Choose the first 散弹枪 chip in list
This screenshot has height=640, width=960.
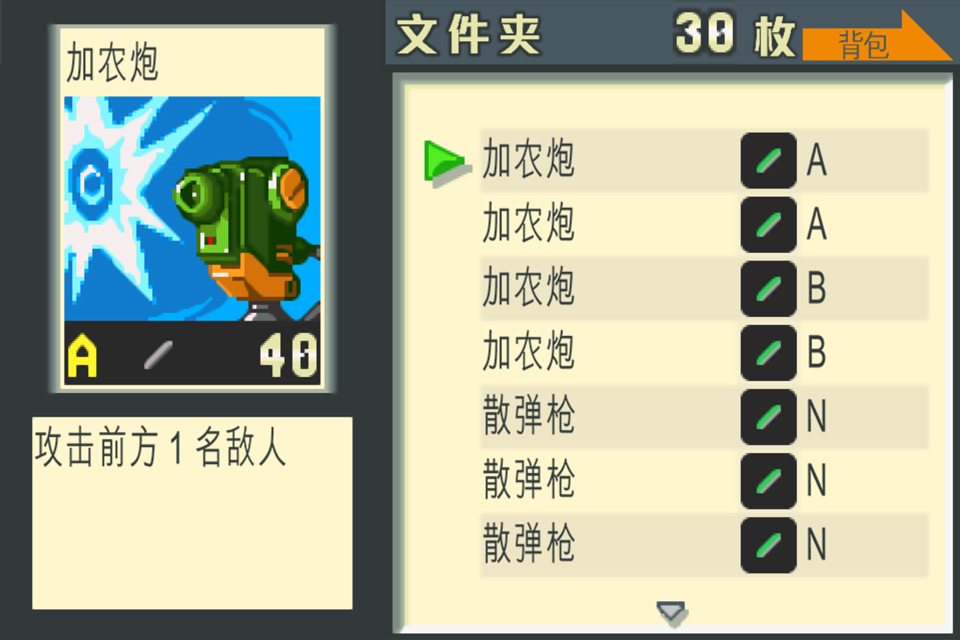point(704,416)
